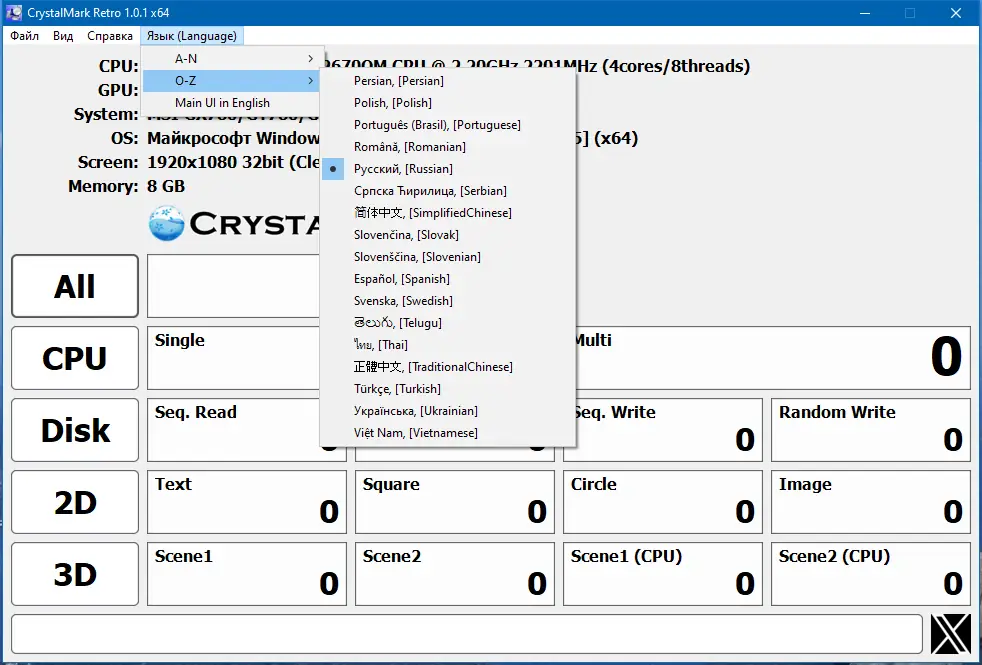This screenshot has height=665, width=982.
Task: Click the Scene2 (CPU) score box
Action: click(x=871, y=574)
